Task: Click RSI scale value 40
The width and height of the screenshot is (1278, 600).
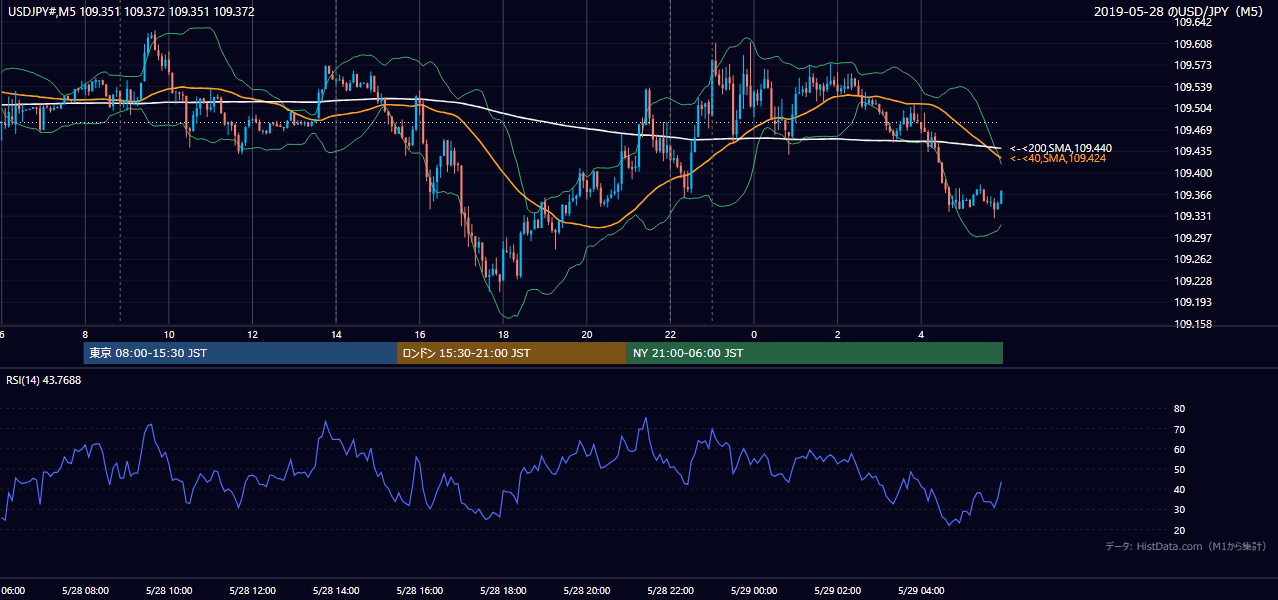Action: (x=1180, y=489)
